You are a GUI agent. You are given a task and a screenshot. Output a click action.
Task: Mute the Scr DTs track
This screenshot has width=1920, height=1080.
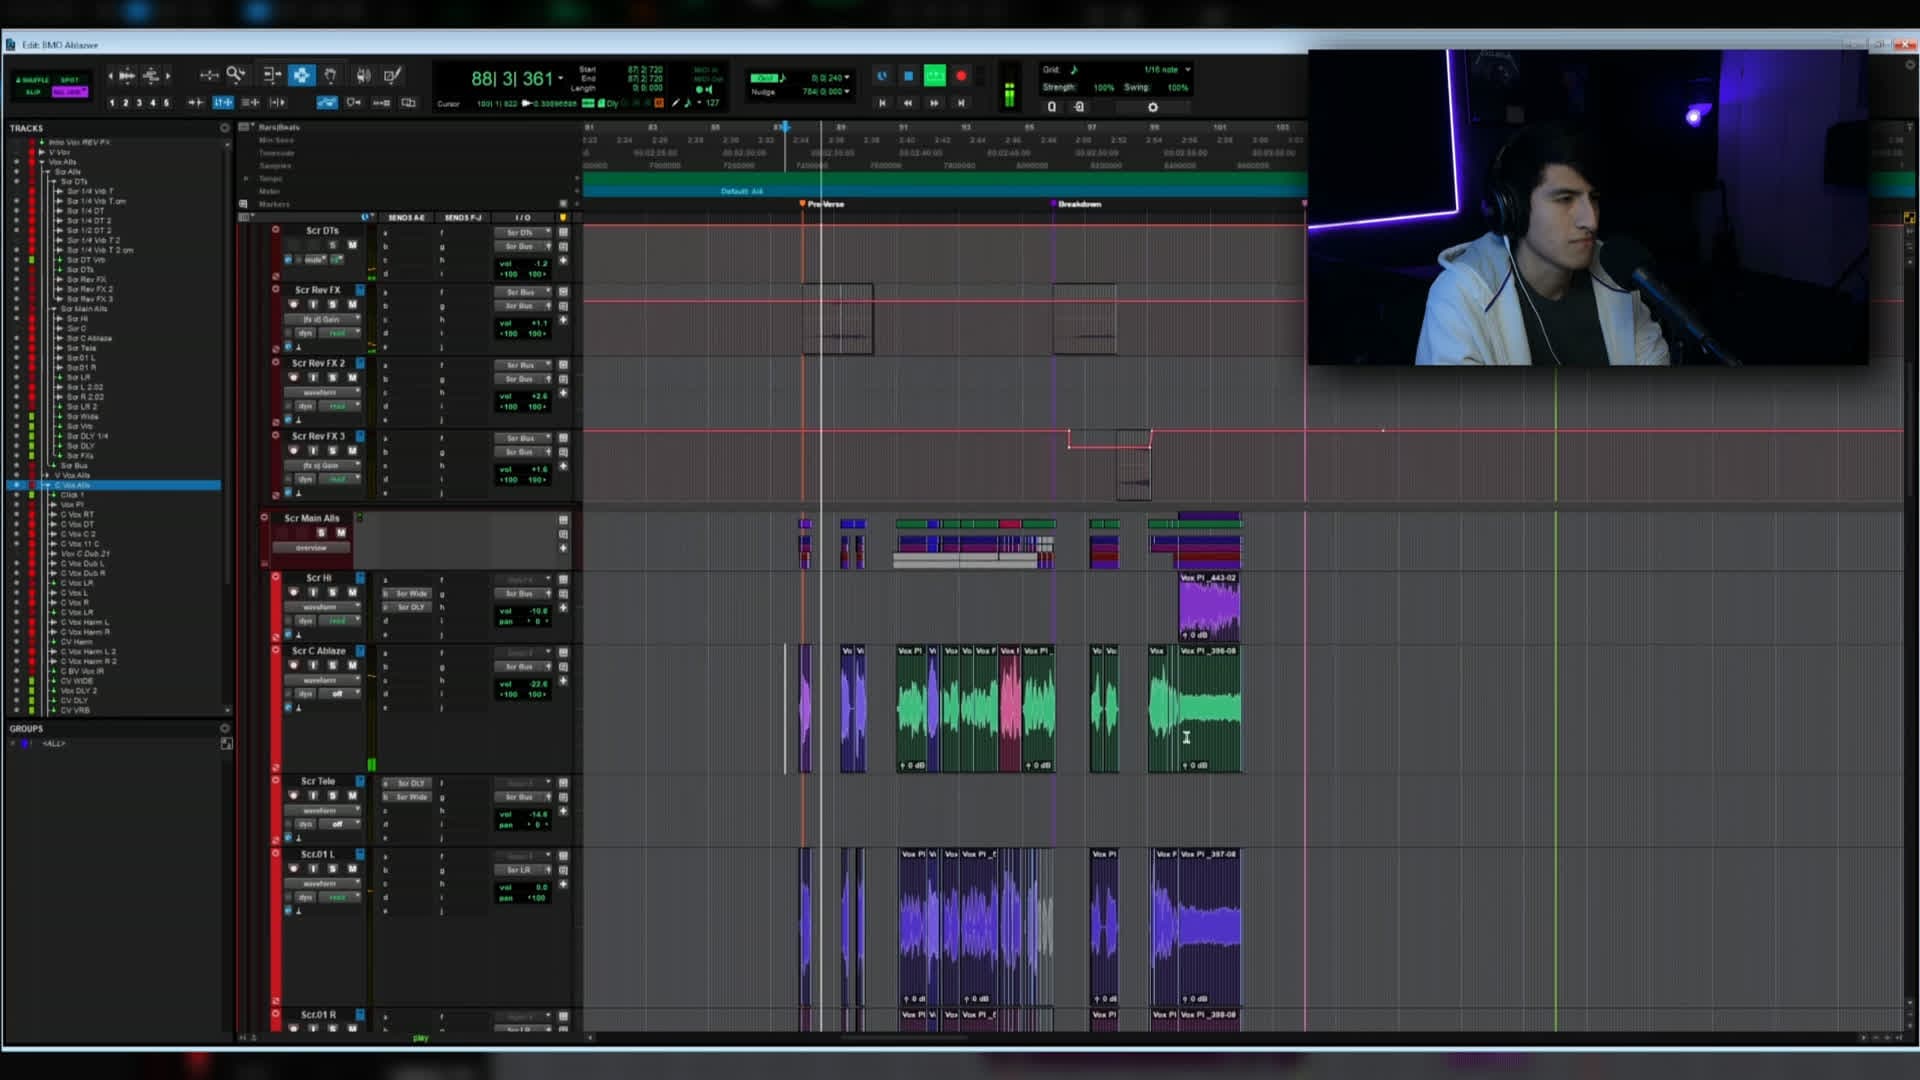354,245
